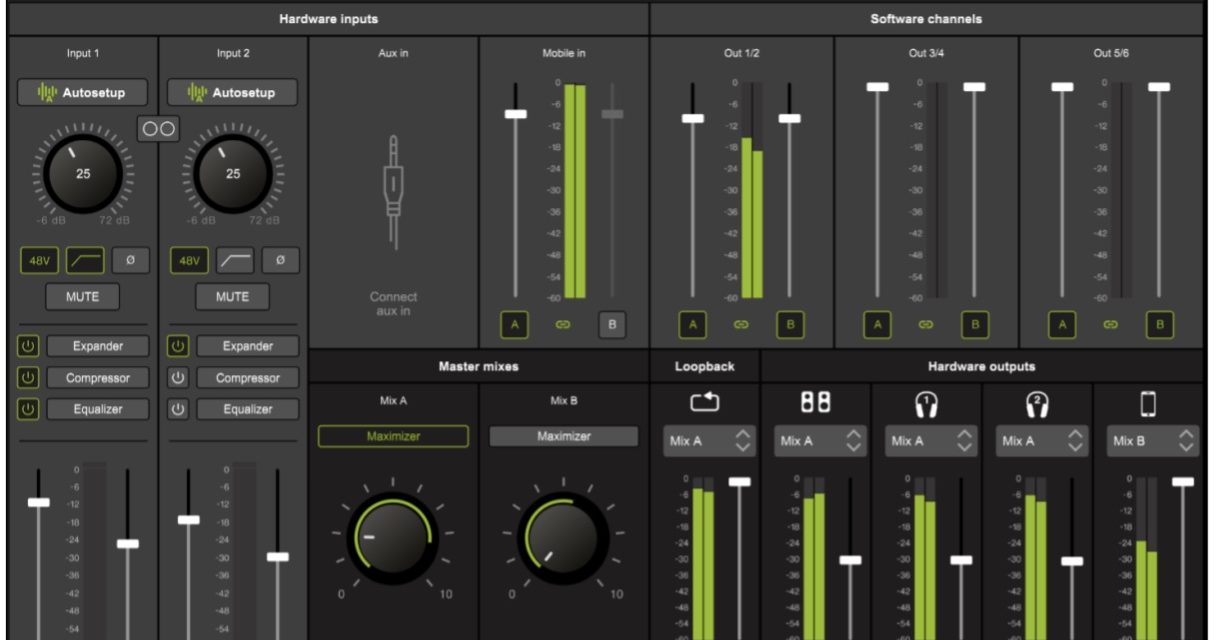This screenshot has height=640, width=1218.
Task: Click the link icon under Mobile in
Action: [x=563, y=325]
